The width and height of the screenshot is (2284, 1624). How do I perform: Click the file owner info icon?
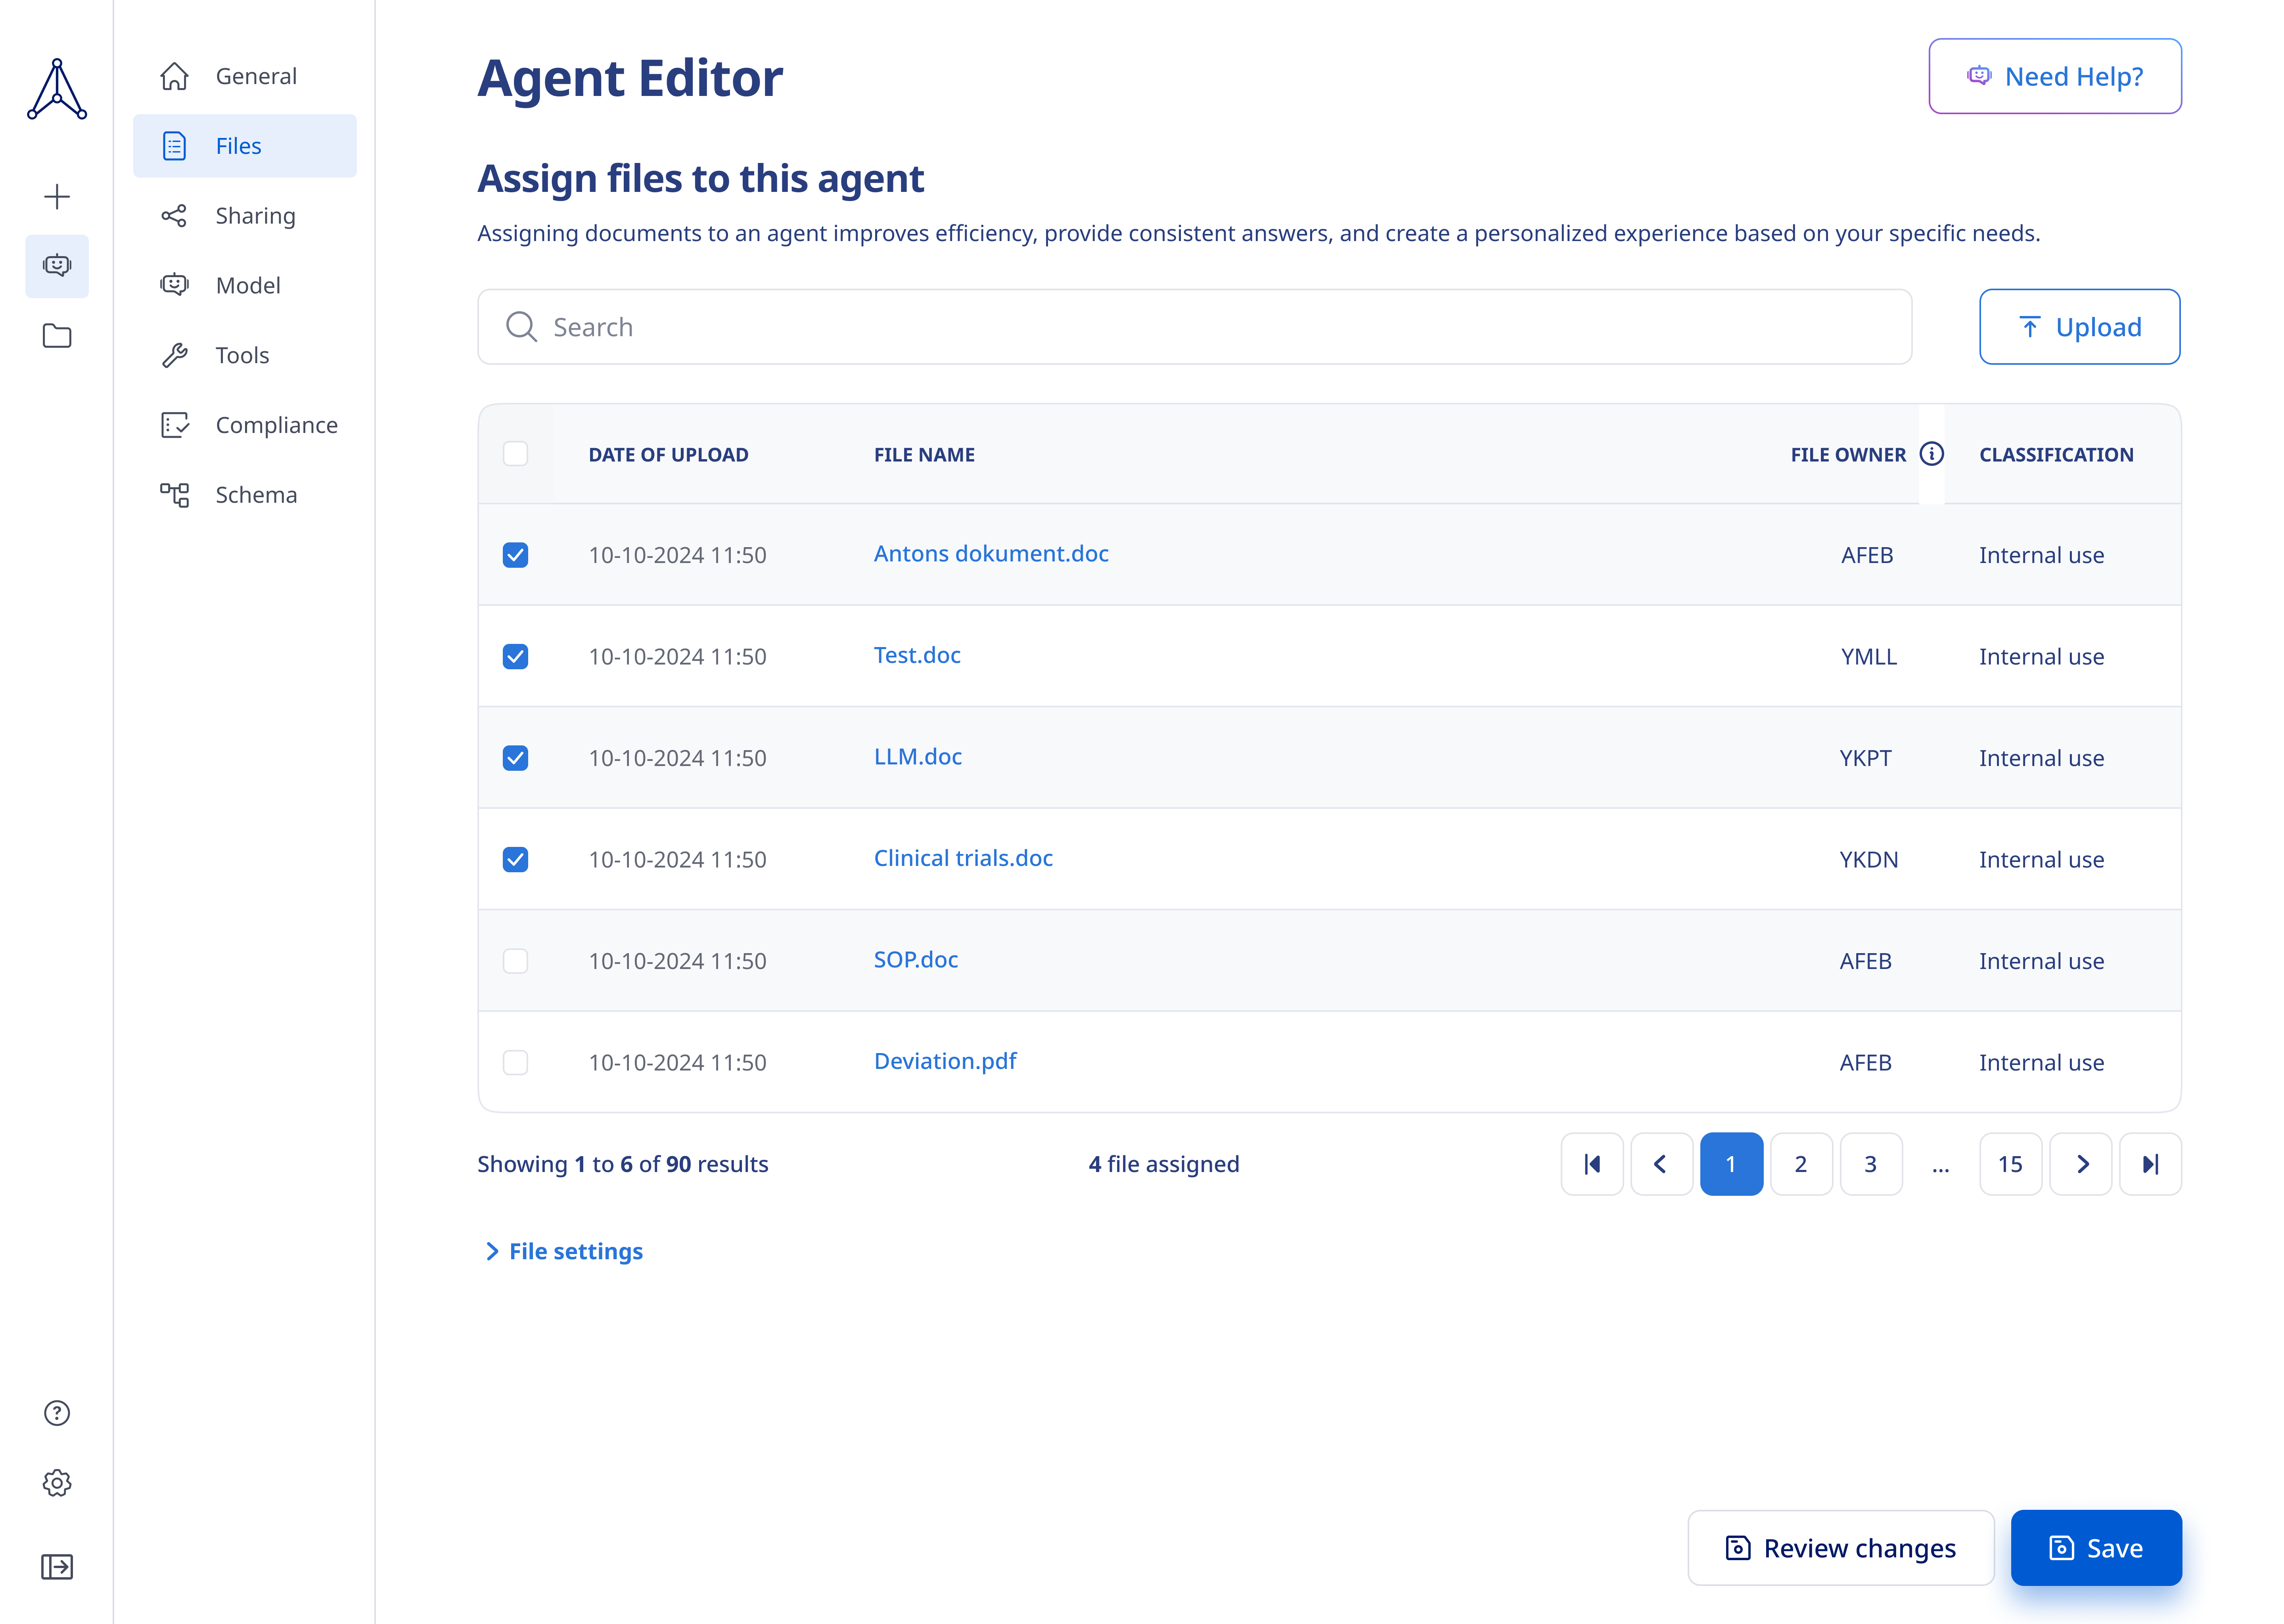(1932, 454)
